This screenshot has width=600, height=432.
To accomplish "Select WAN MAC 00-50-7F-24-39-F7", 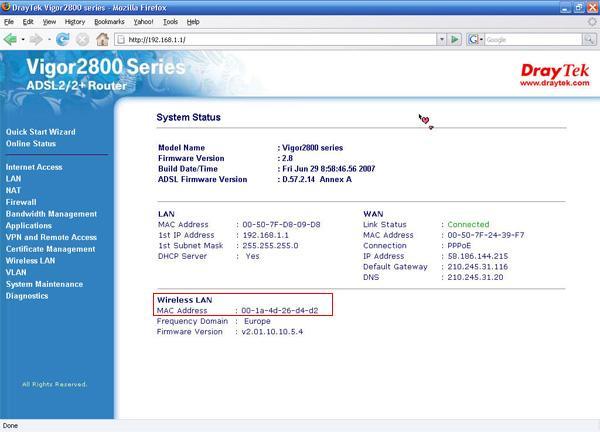I will tap(486, 235).
